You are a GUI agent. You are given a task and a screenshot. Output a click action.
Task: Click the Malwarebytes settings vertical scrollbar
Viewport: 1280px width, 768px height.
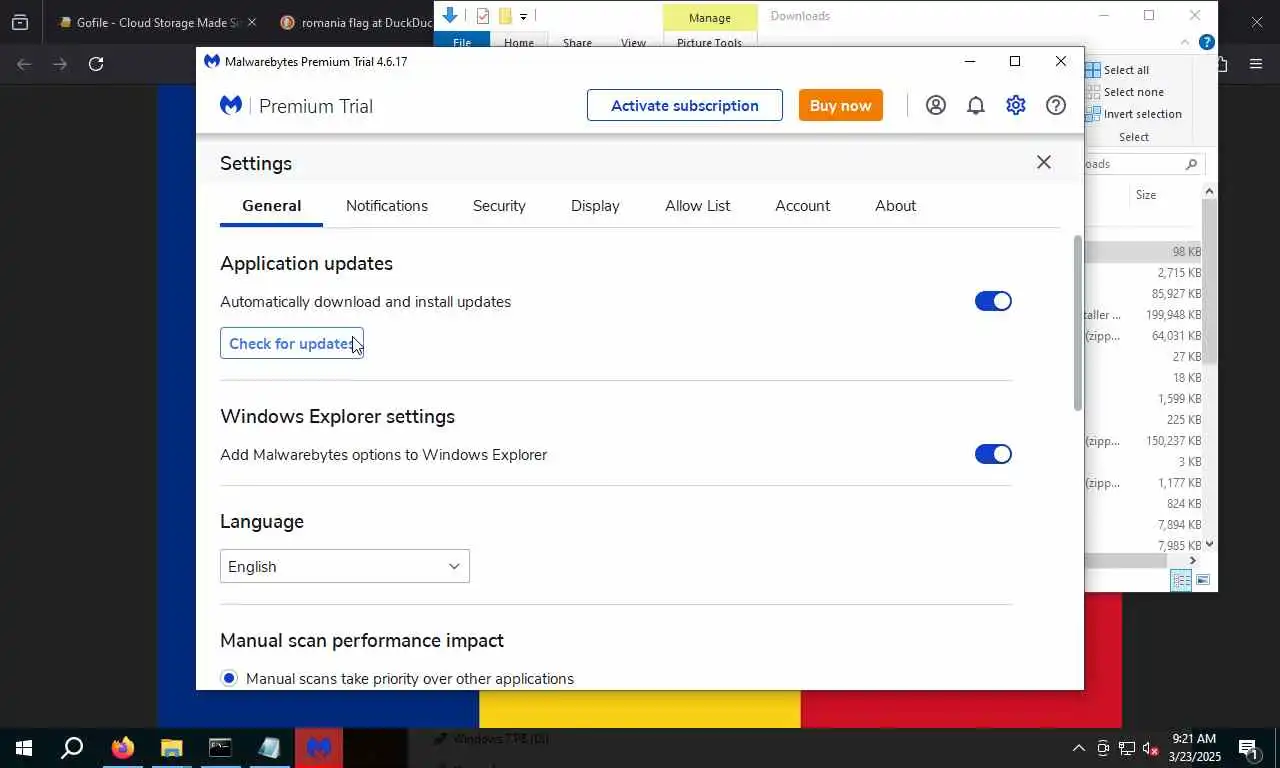point(1077,322)
